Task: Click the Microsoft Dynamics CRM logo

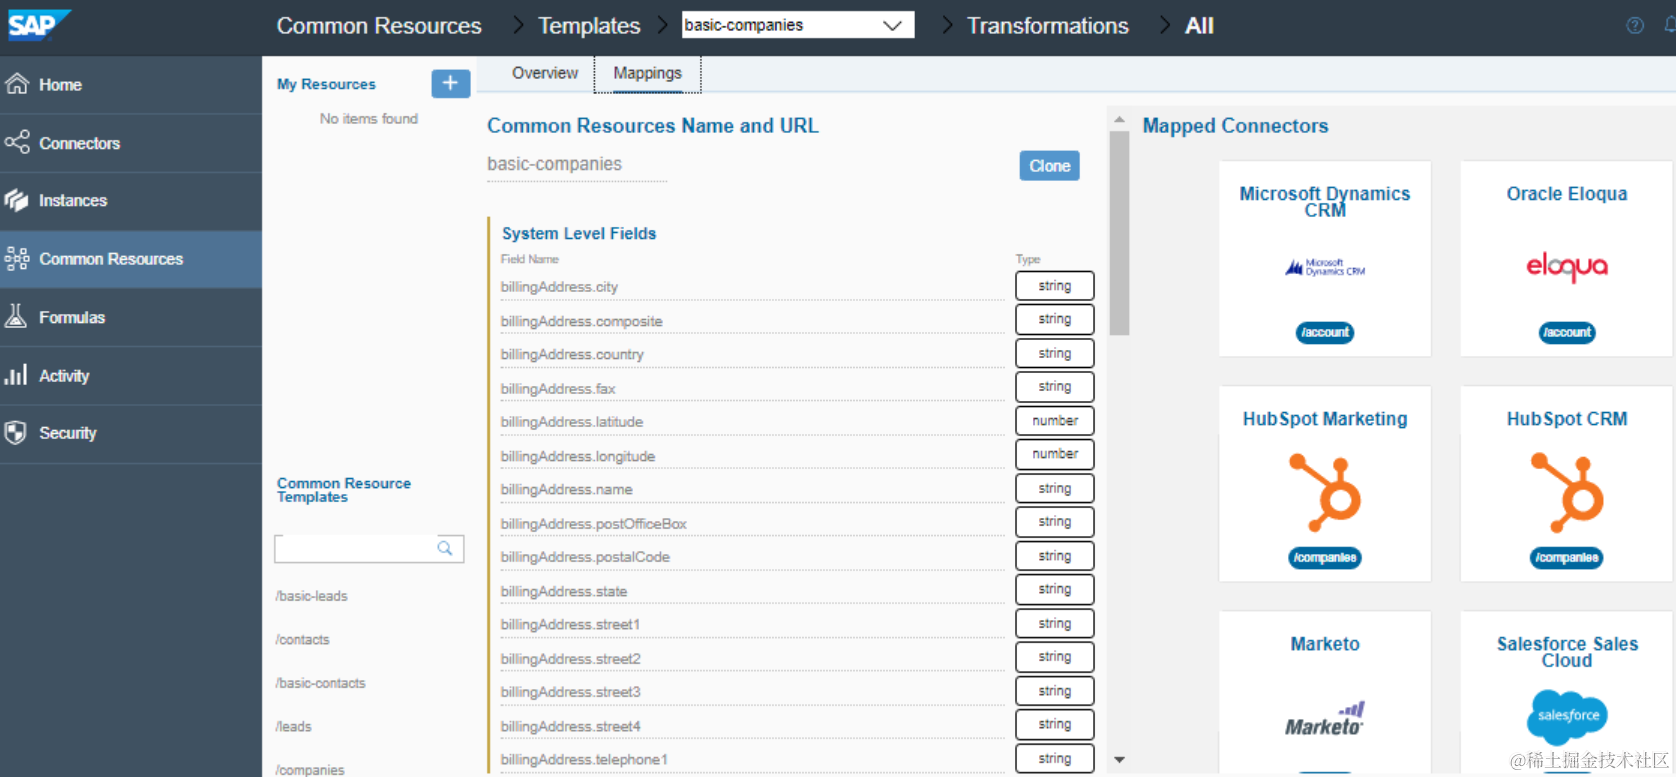Action: click(1325, 267)
